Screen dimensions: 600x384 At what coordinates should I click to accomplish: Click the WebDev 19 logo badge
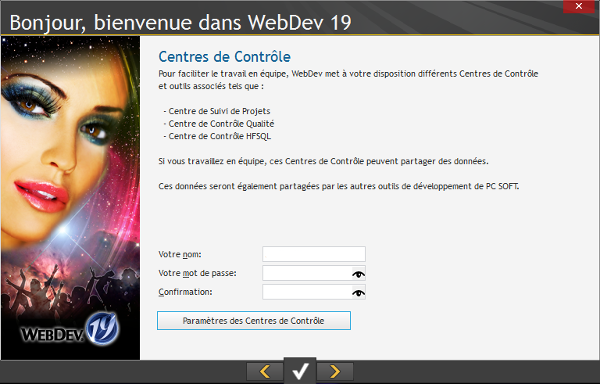102,328
